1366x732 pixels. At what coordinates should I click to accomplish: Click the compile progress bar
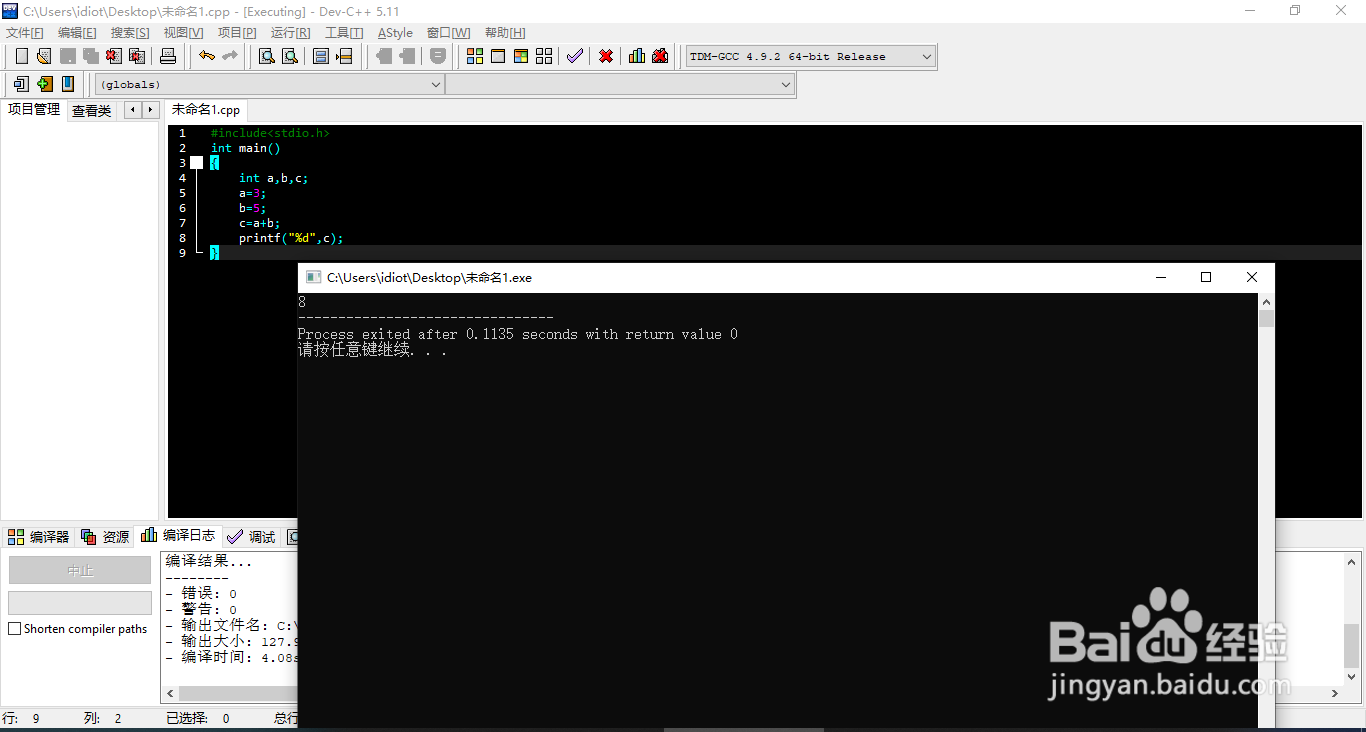pyautogui.click(x=80, y=603)
